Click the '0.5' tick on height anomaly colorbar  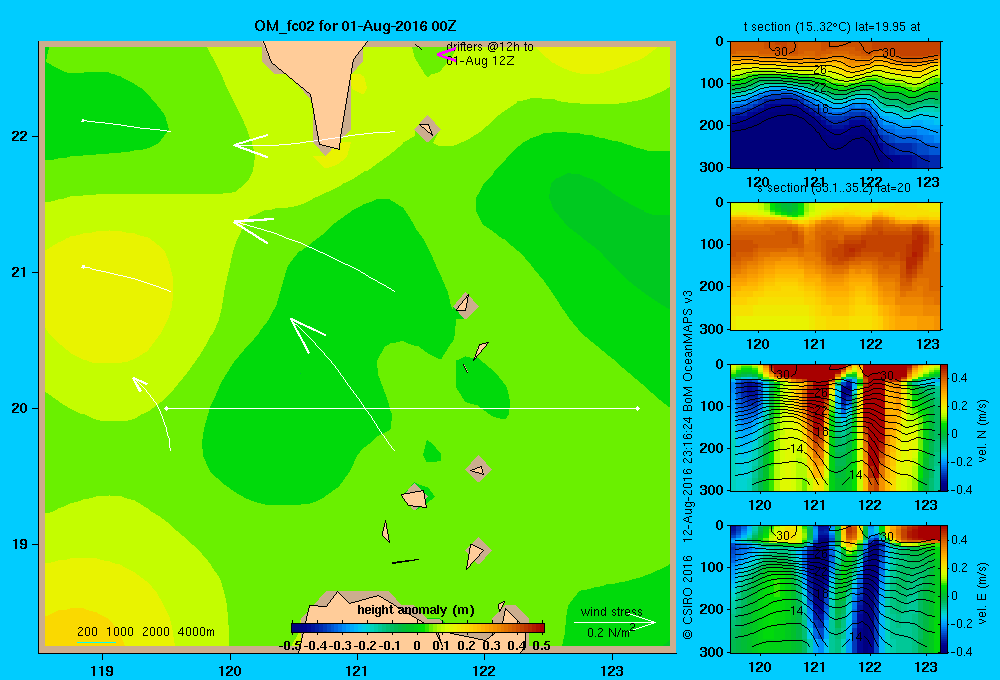(x=541, y=646)
